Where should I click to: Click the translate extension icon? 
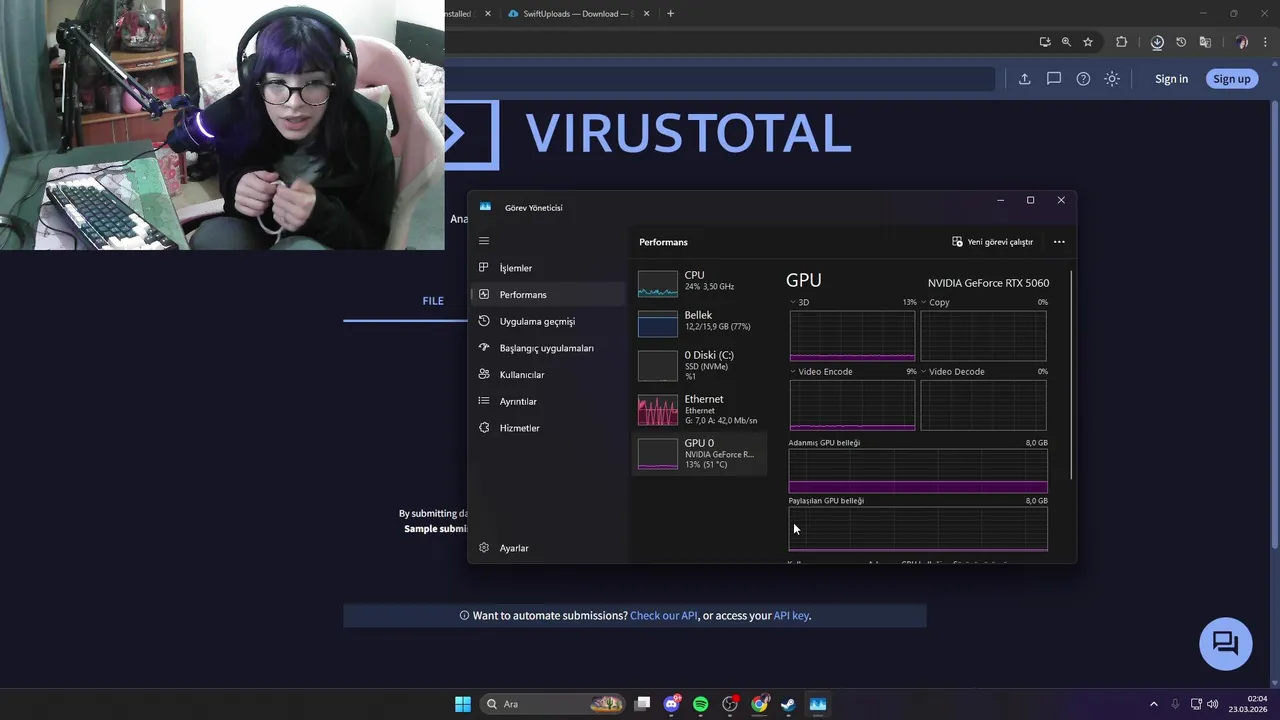1205,42
